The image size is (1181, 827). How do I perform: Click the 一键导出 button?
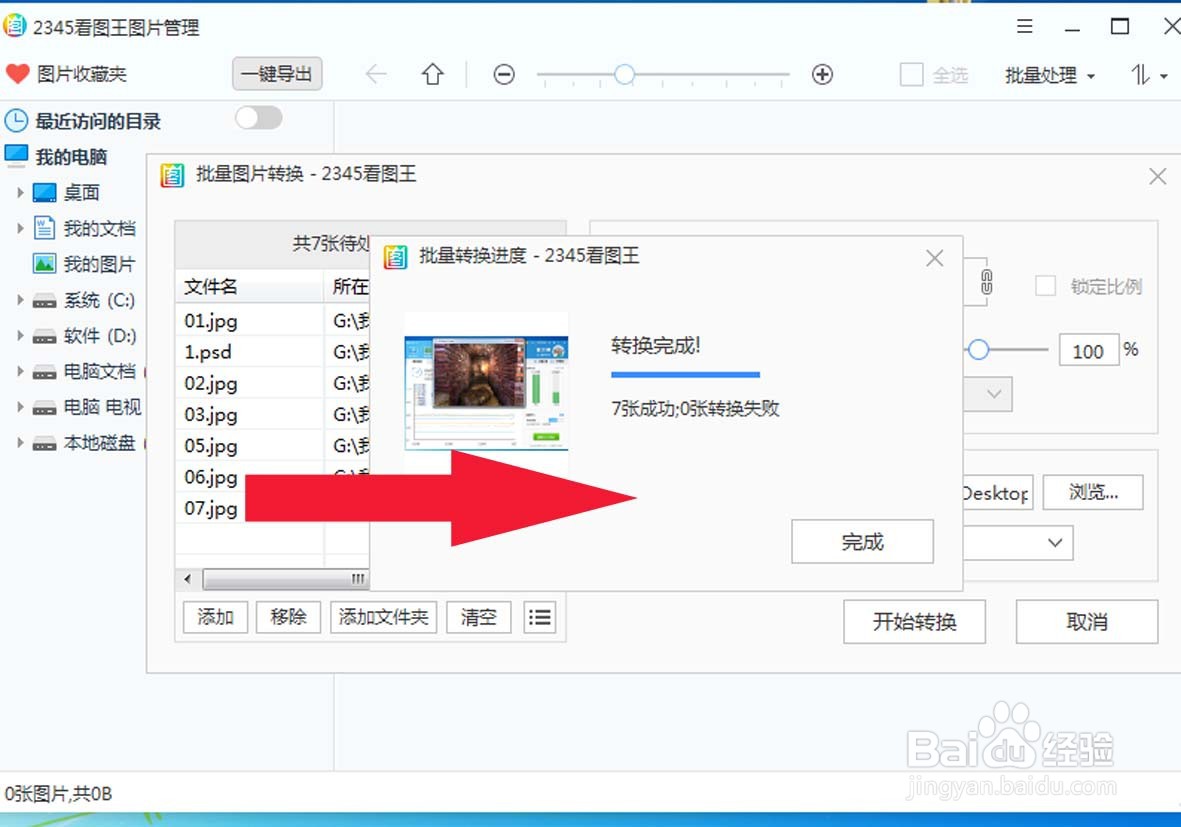[x=277, y=74]
